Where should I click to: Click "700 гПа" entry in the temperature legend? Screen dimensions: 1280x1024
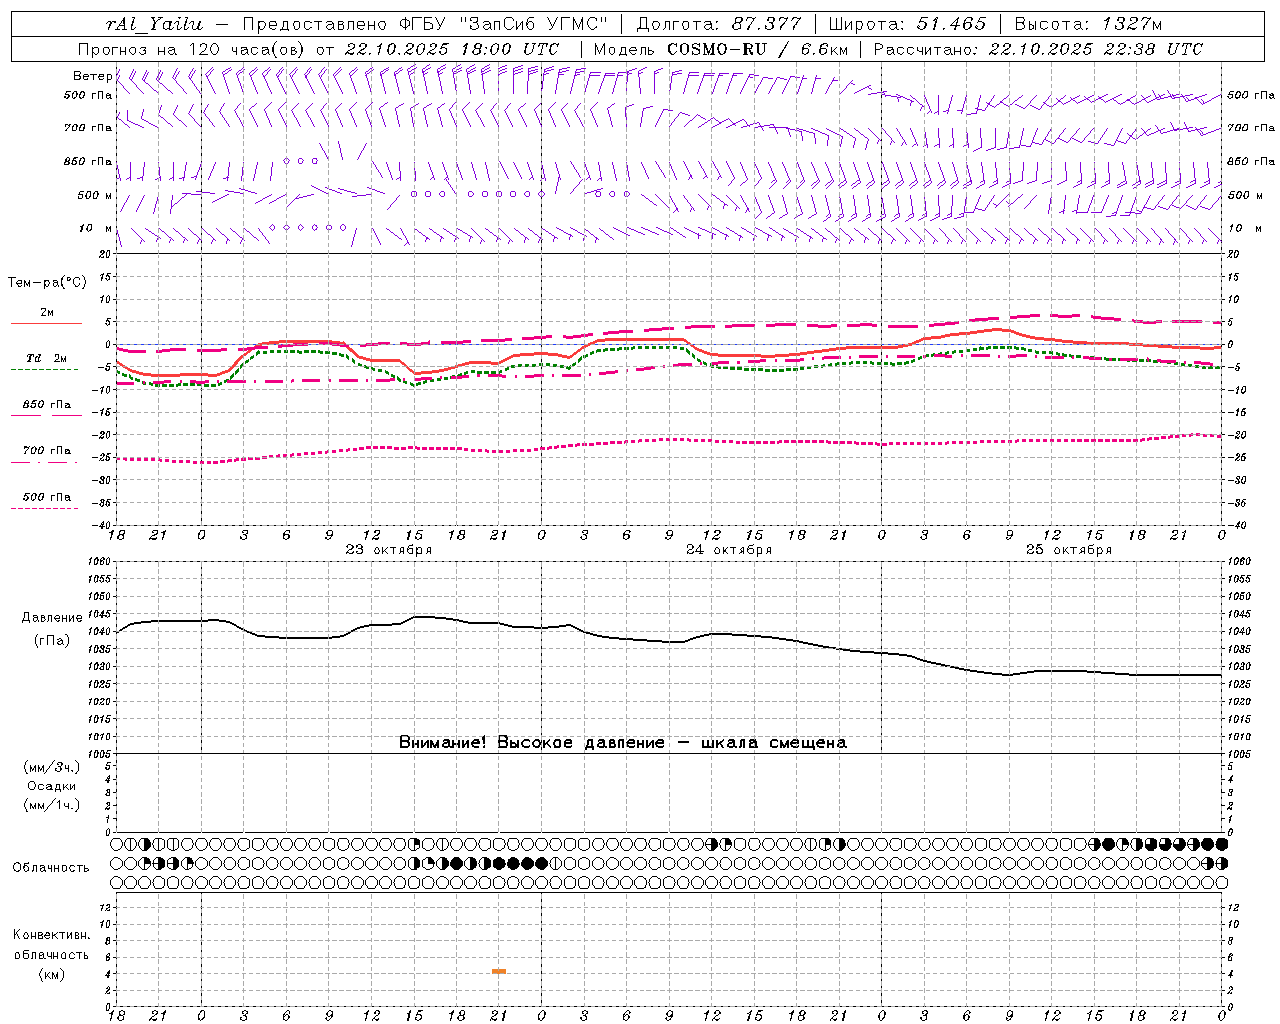pos(47,451)
